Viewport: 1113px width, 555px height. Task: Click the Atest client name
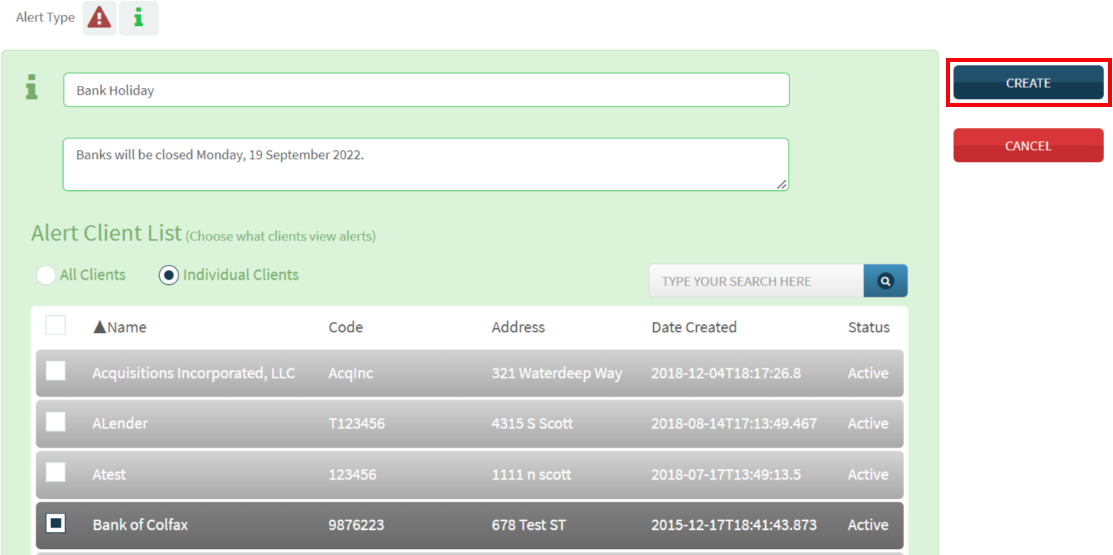pos(109,475)
